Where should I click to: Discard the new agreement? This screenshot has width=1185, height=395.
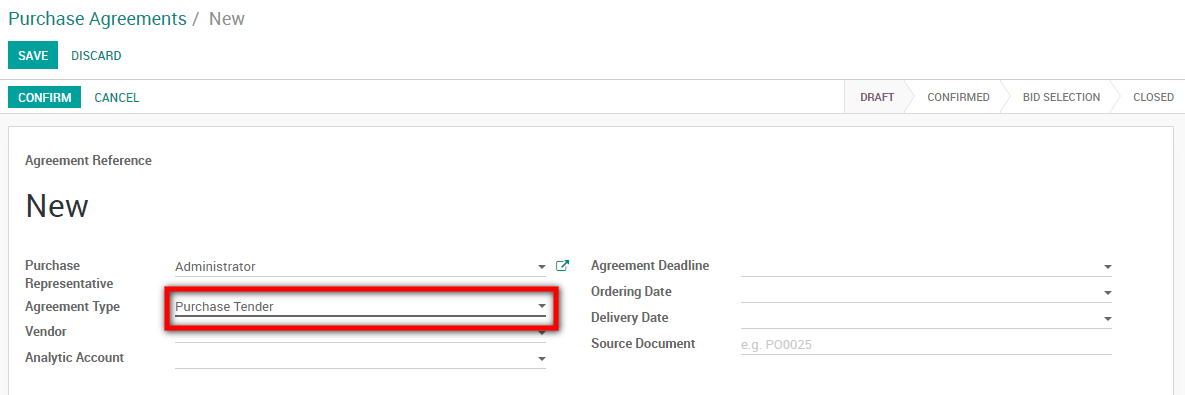[x=96, y=56]
